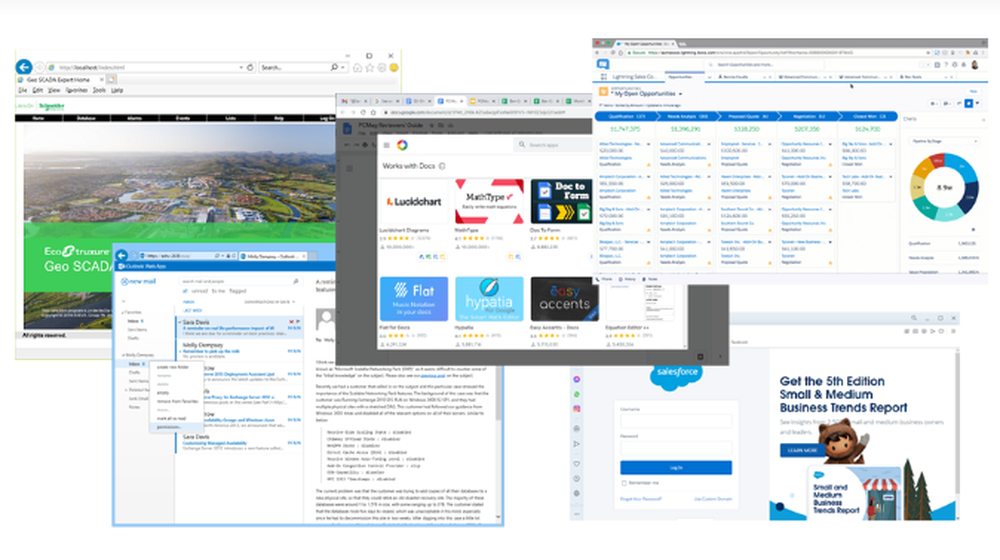This screenshot has width=1000, height=560.
Task: Click the magnifier icon in the Outlook search box
Action: (x=296, y=281)
